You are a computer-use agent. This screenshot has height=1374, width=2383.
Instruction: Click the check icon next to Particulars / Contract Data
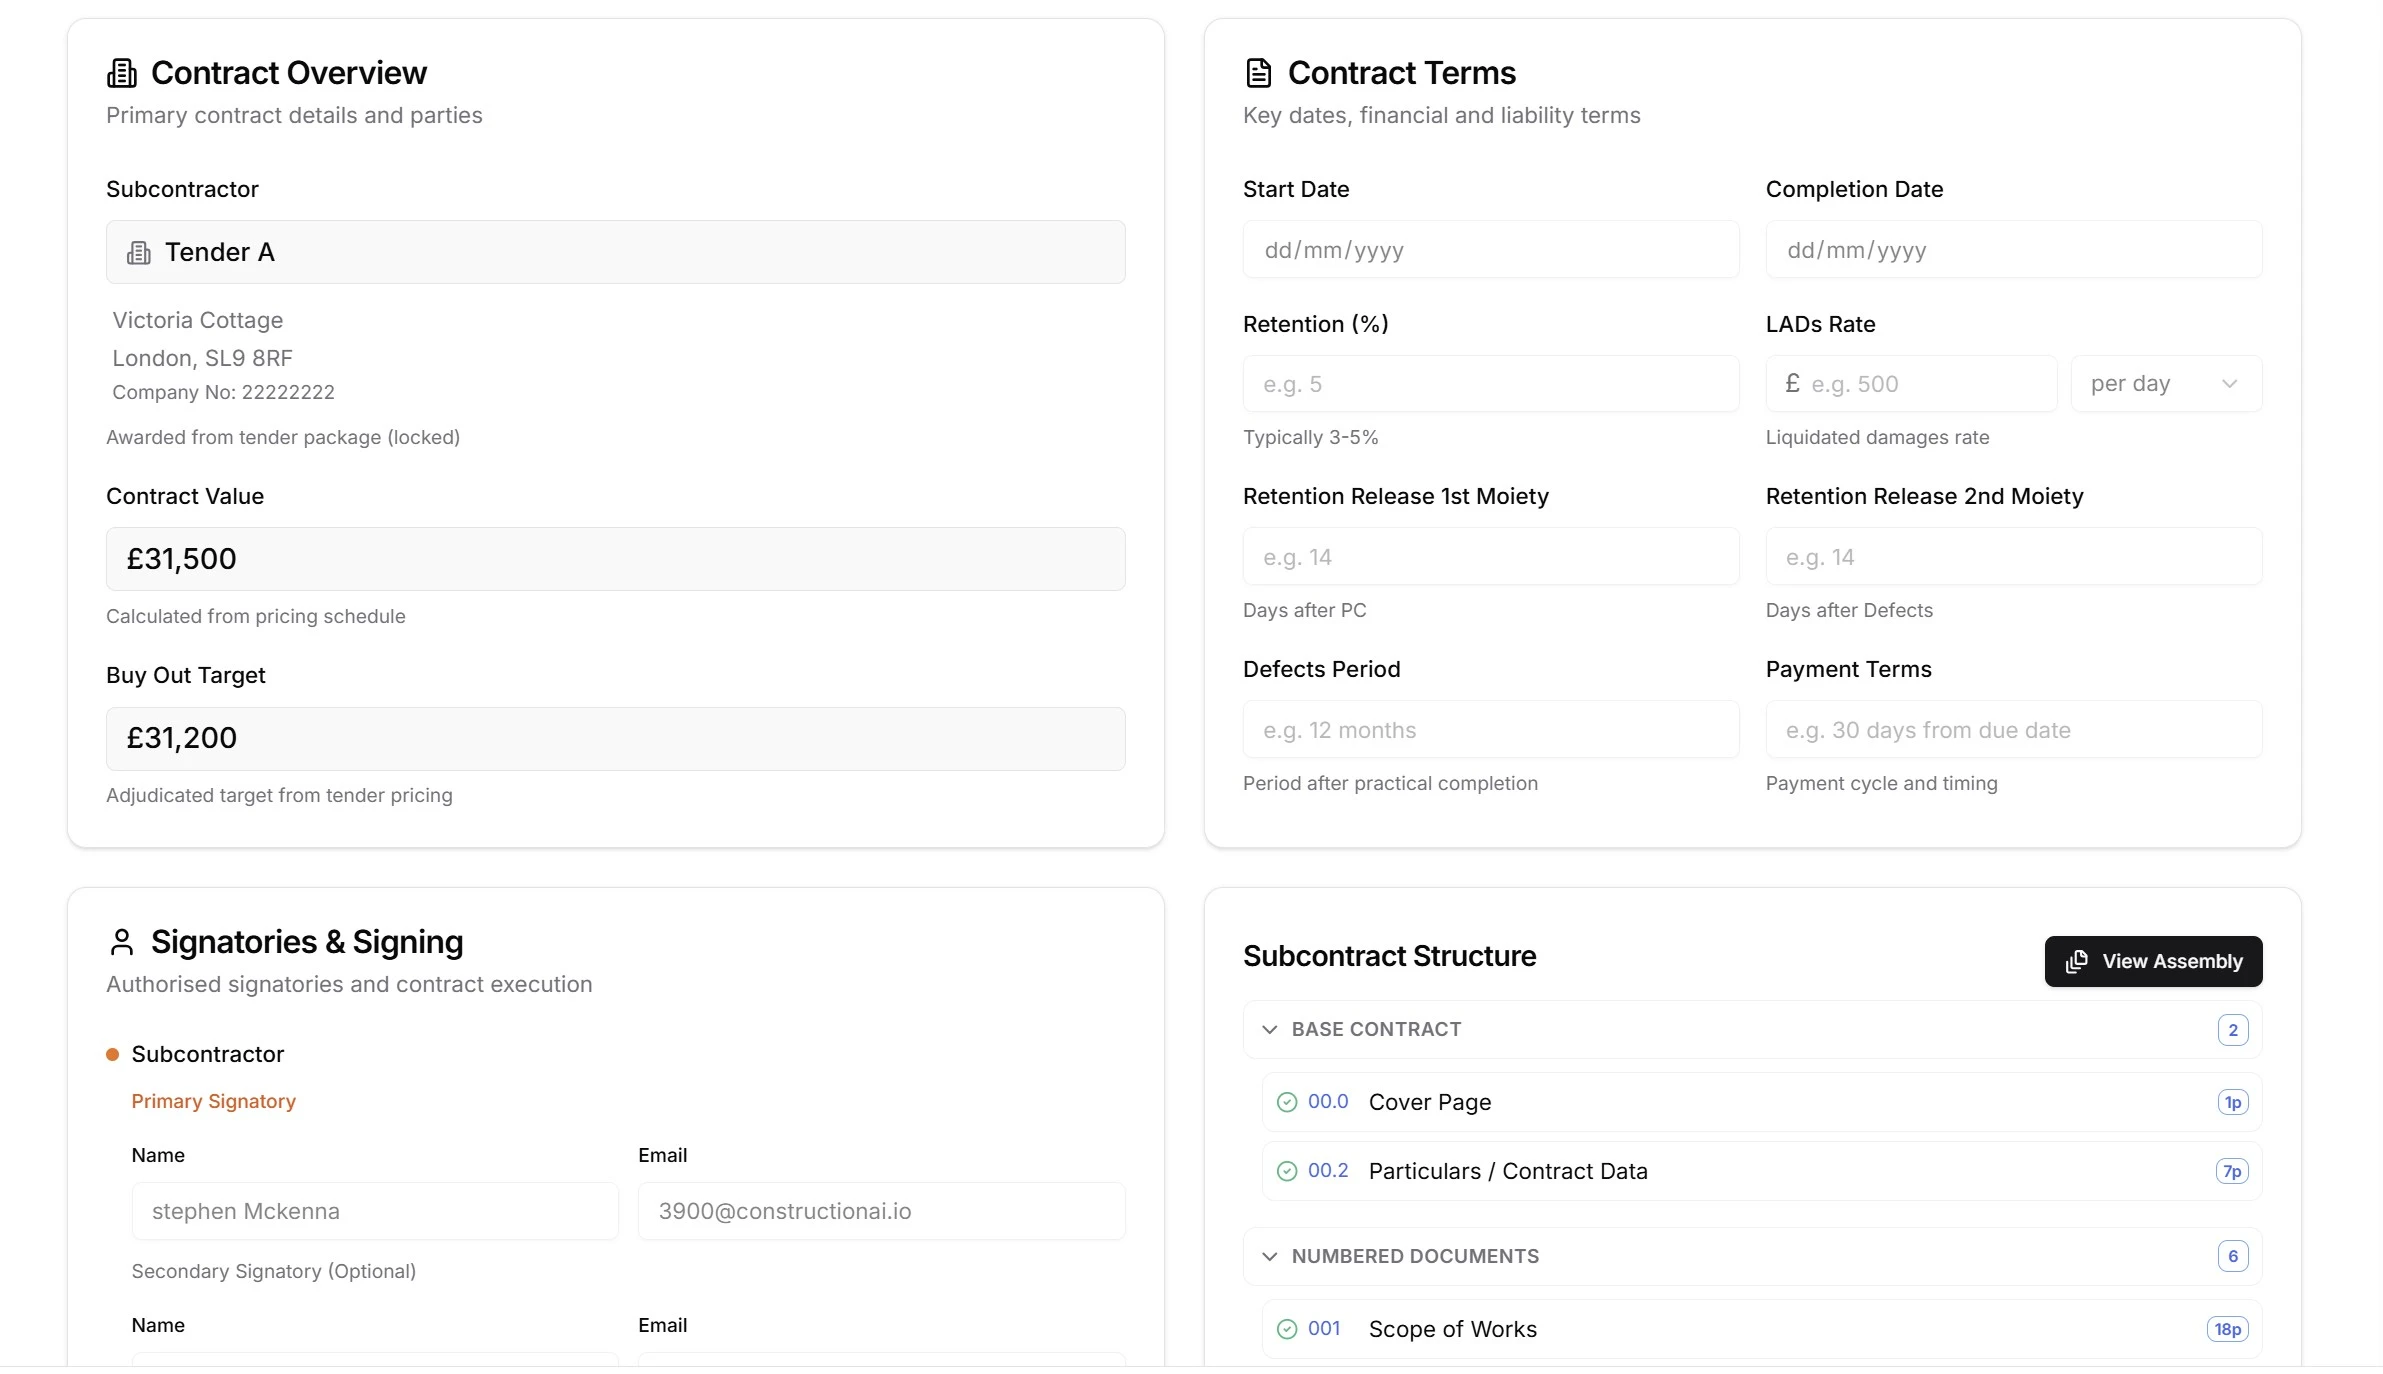pos(1287,1171)
